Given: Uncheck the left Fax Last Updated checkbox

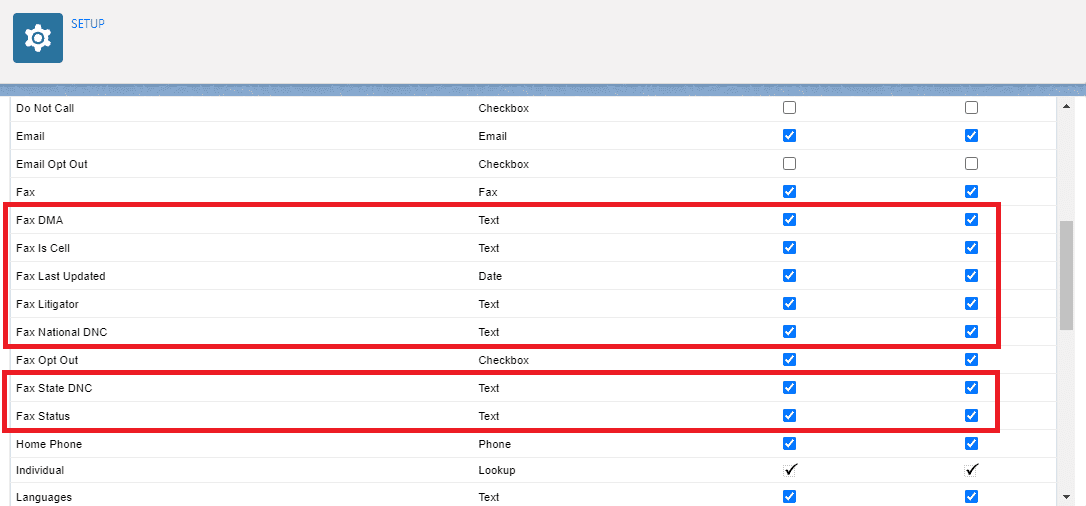Looking at the screenshot, I should pos(789,276).
